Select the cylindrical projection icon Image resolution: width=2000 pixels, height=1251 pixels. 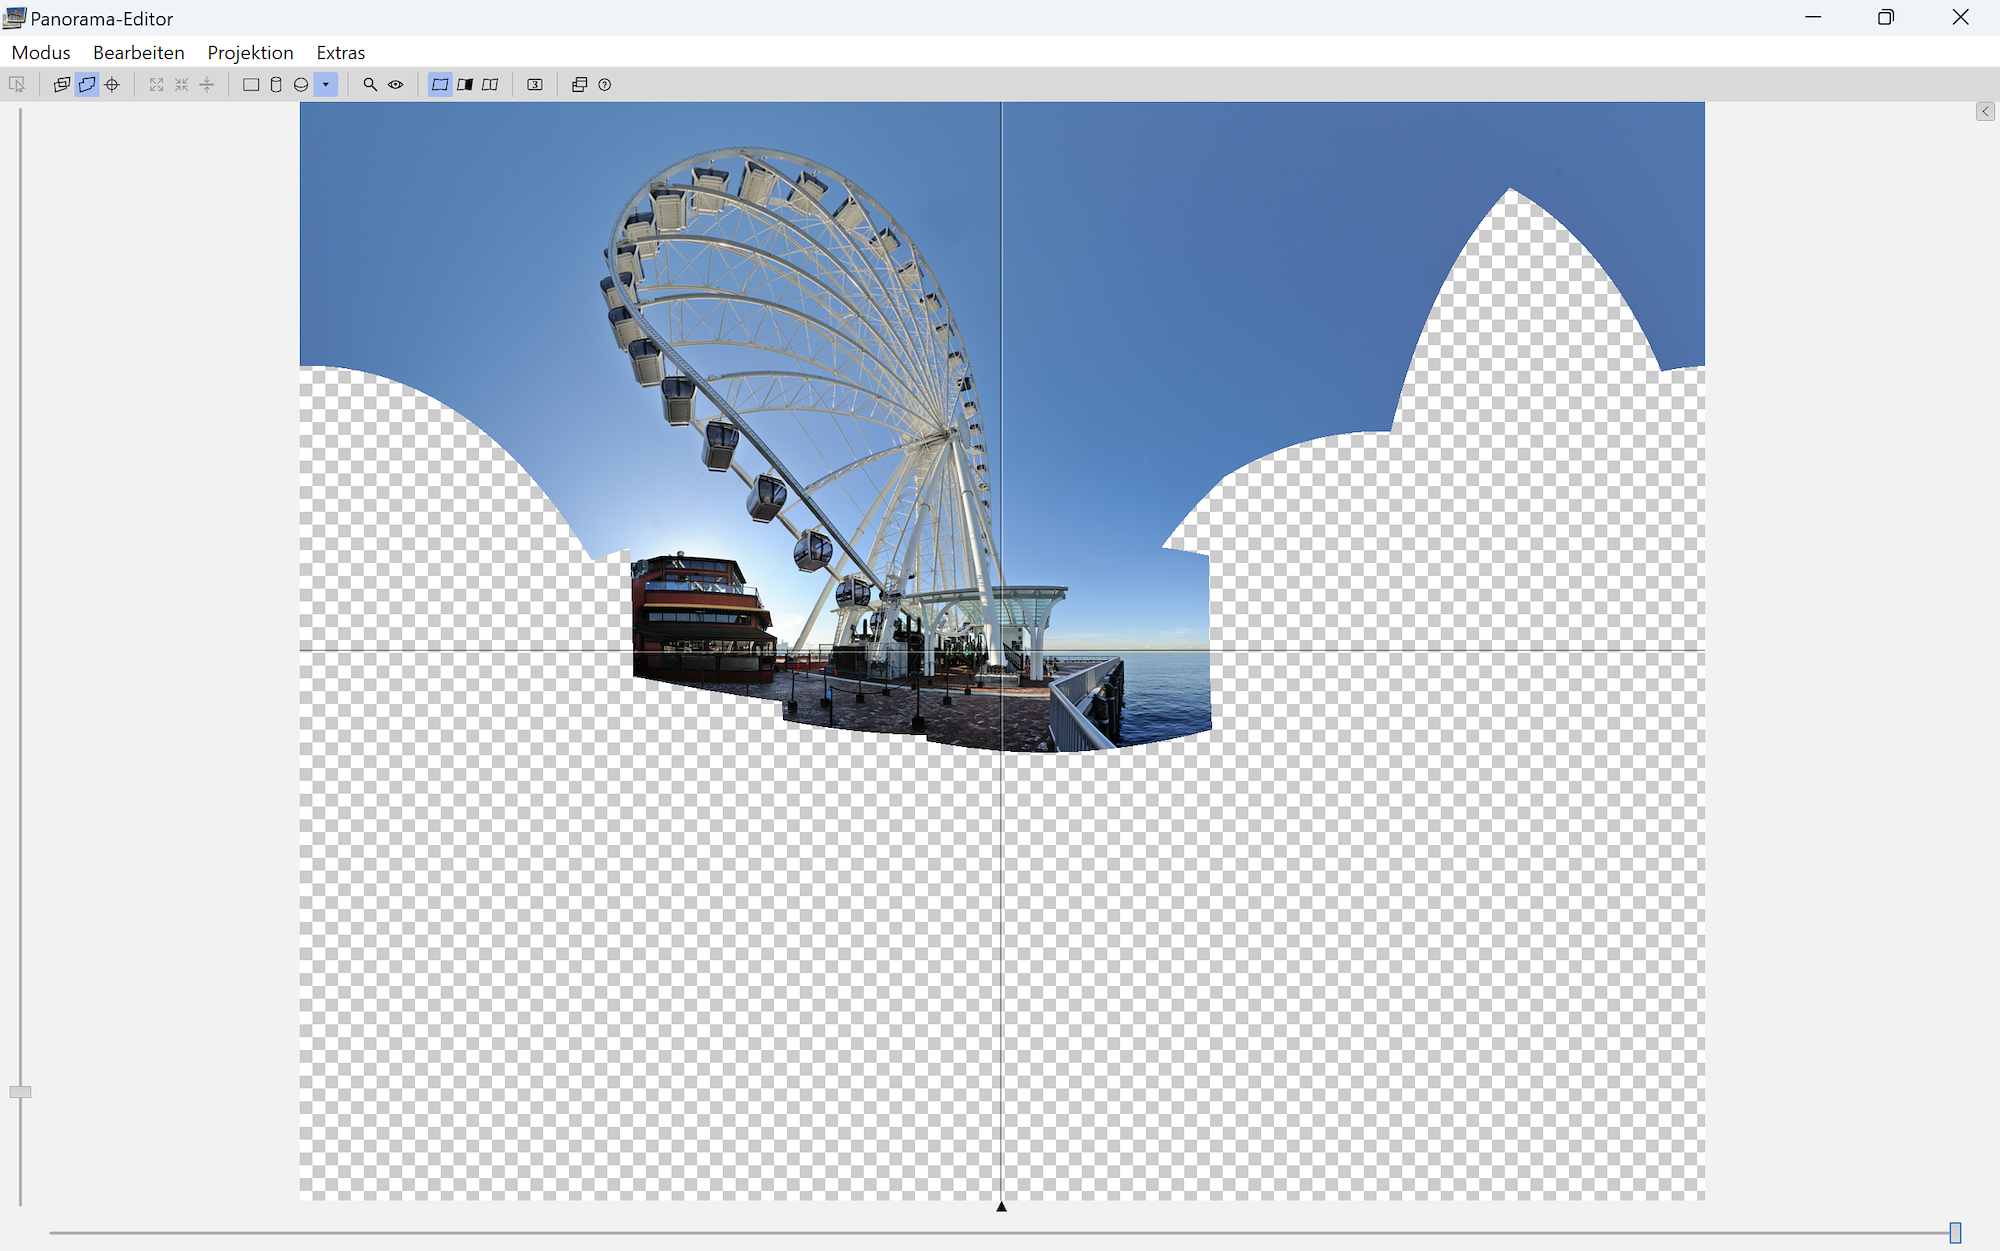coord(276,85)
